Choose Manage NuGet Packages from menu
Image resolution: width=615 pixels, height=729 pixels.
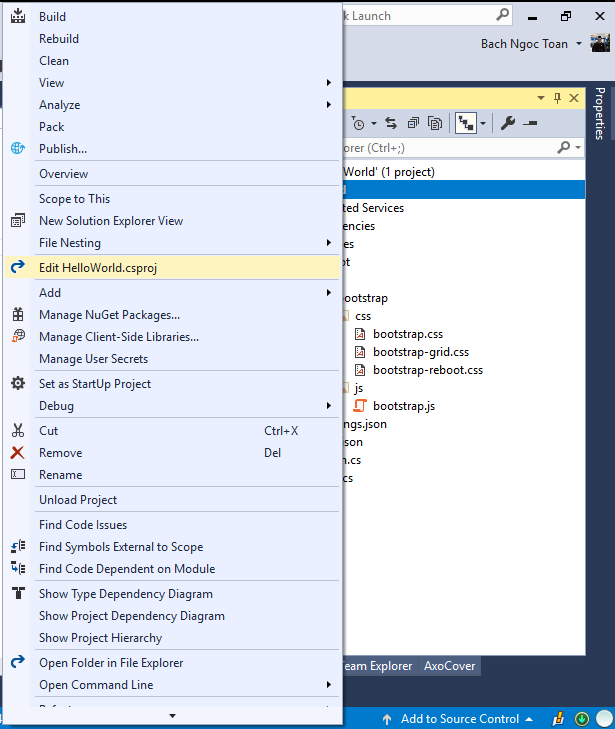(x=109, y=315)
